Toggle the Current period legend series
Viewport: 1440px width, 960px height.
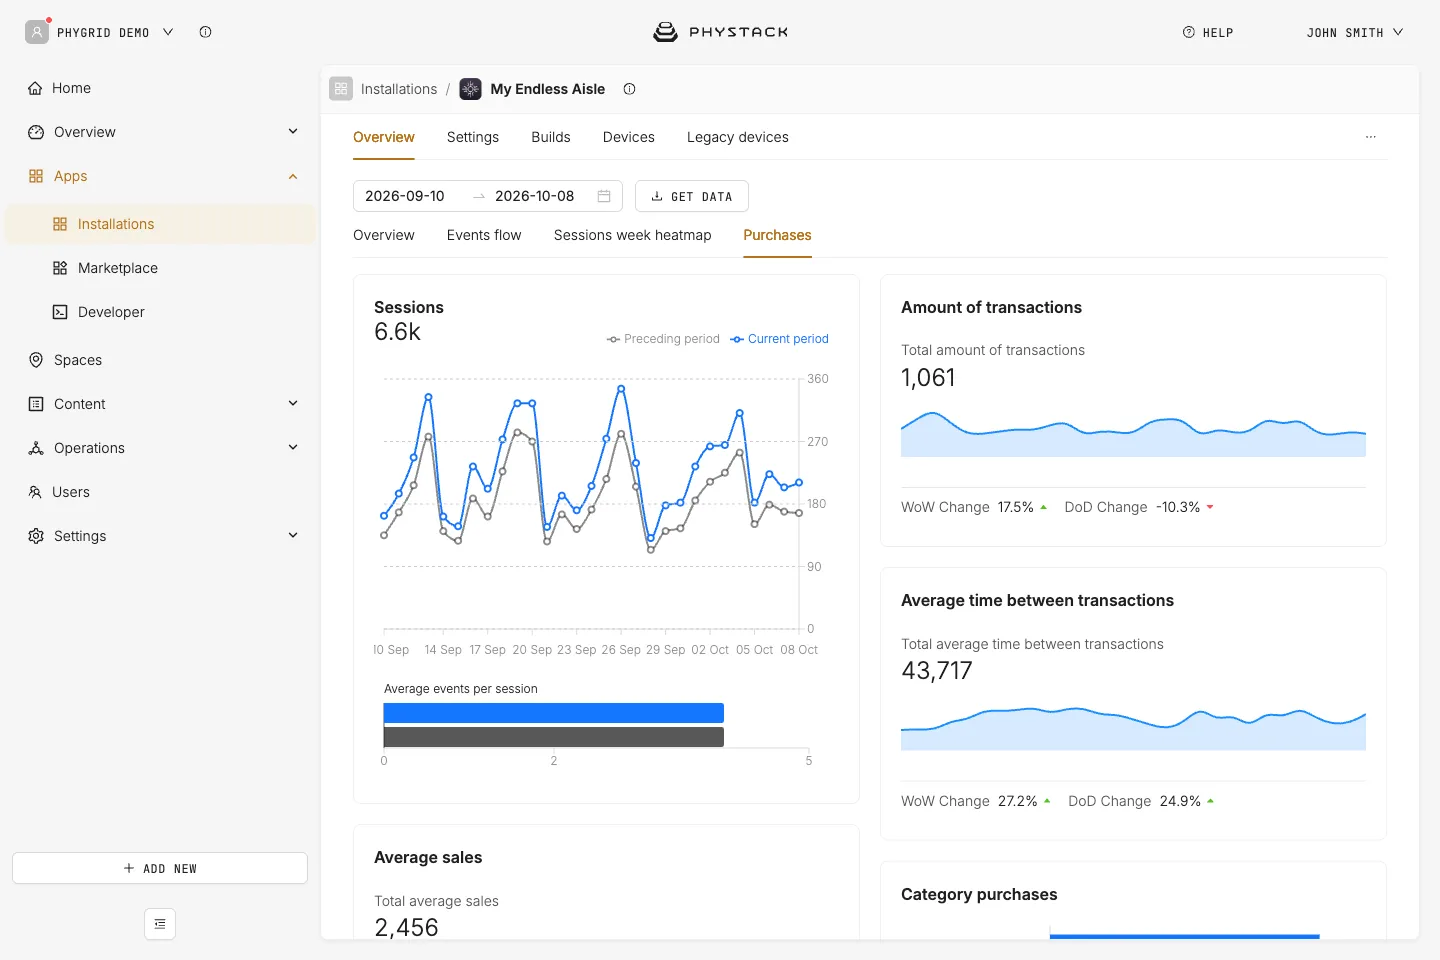pyautogui.click(x=780, y=339)
